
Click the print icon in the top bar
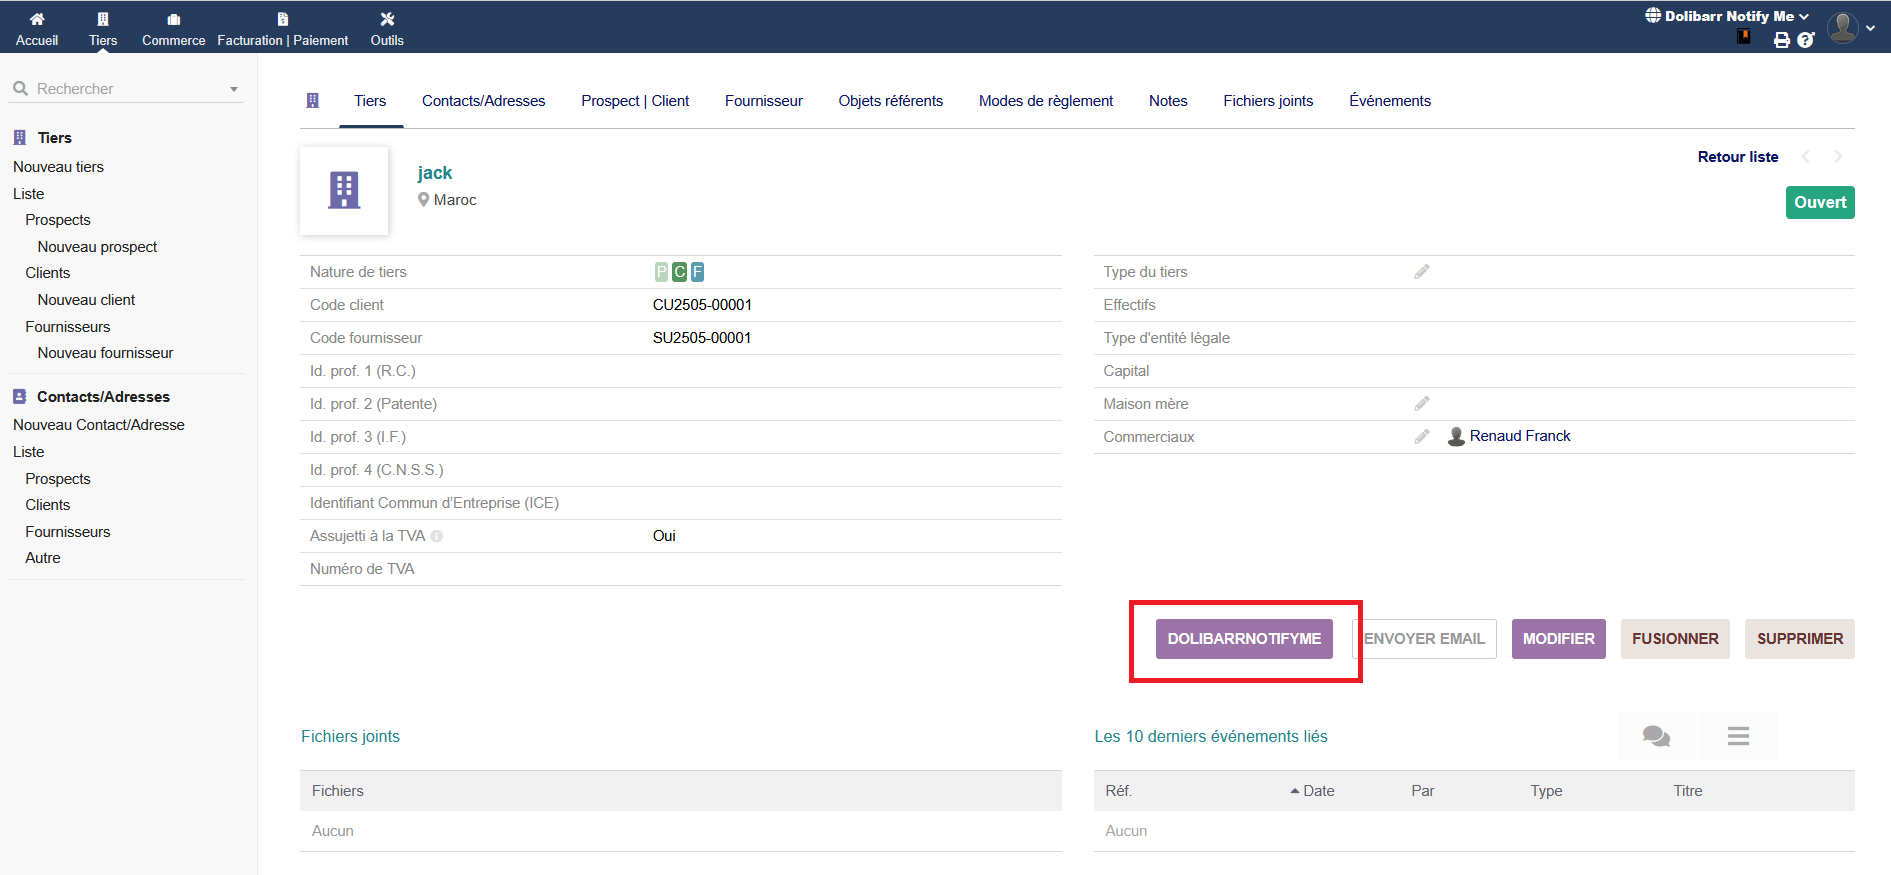[1781, 40]
